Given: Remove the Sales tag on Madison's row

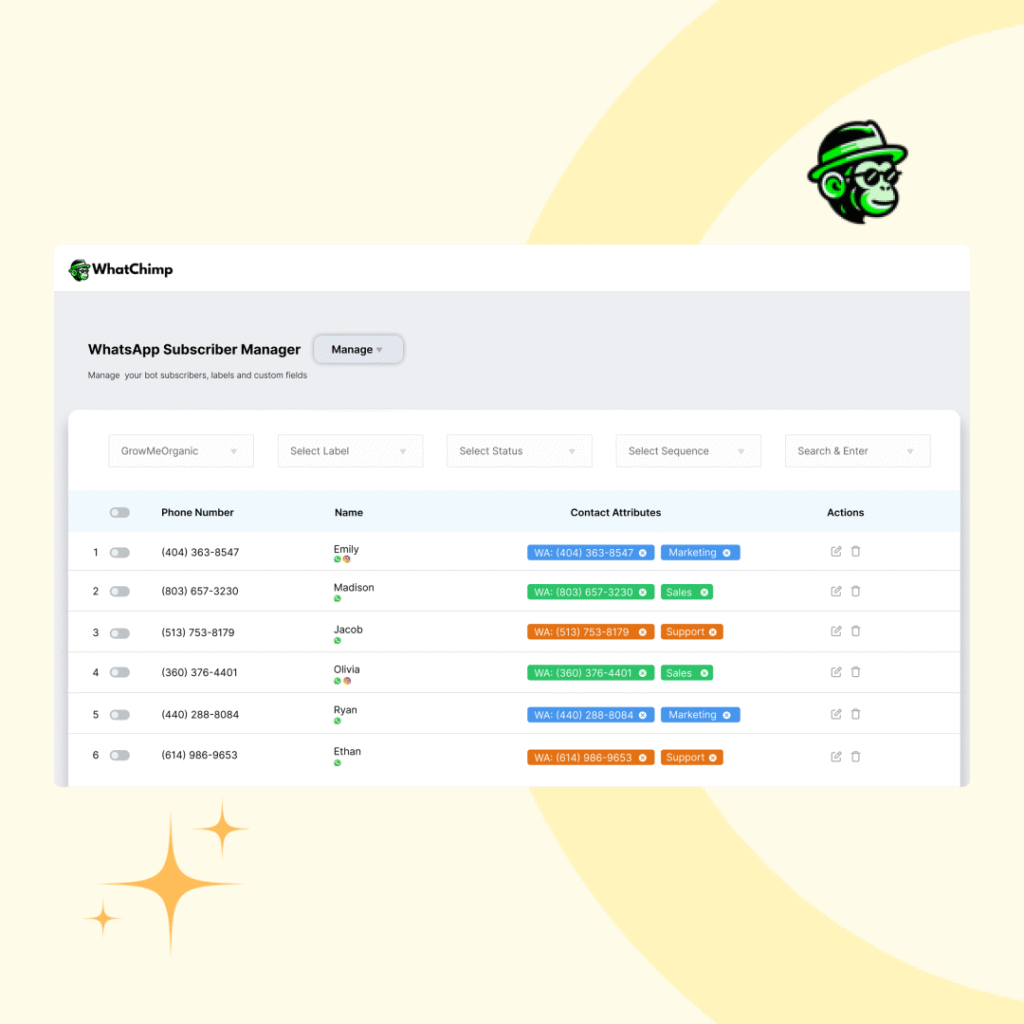Looking at the screenshot, I should (704, 592).
